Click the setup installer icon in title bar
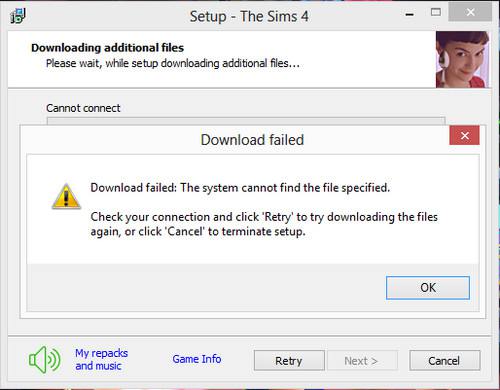500x390 pixels. (18, 16)
